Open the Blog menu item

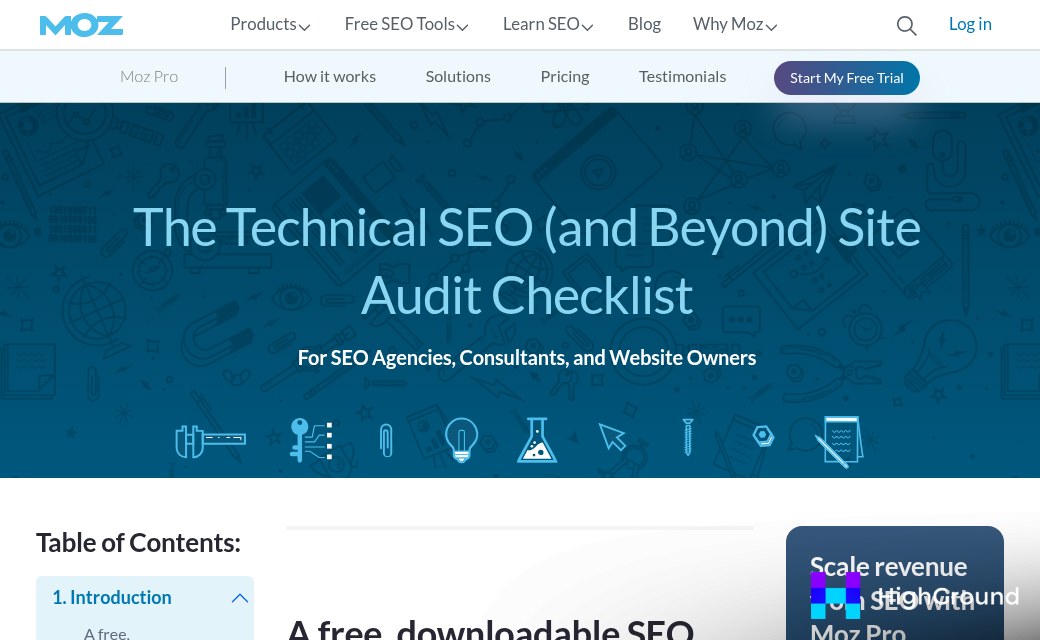coord(644,24)
